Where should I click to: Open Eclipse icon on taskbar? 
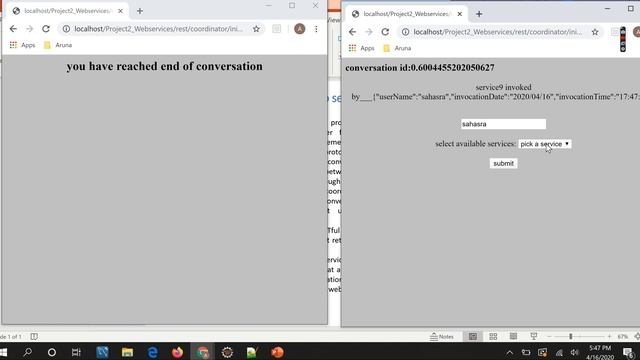[x=227, y=352]
